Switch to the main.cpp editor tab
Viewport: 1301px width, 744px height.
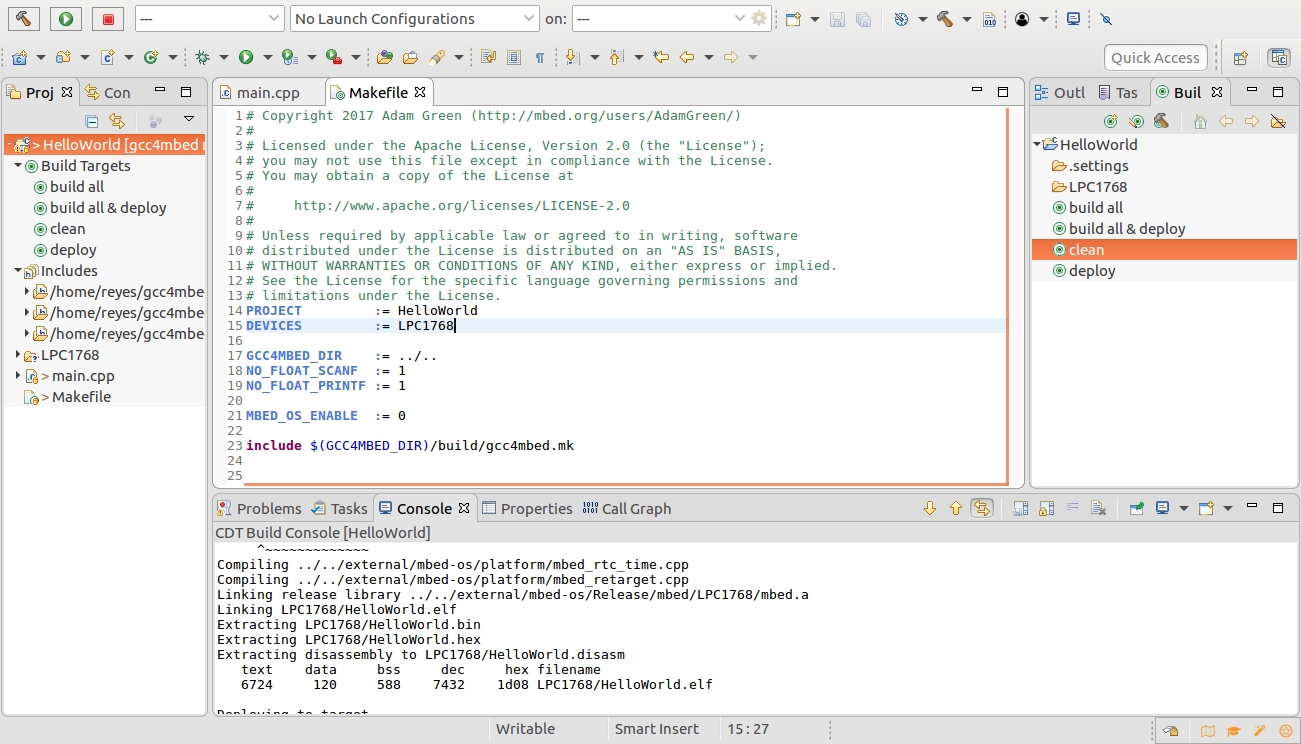coord(268,93)
